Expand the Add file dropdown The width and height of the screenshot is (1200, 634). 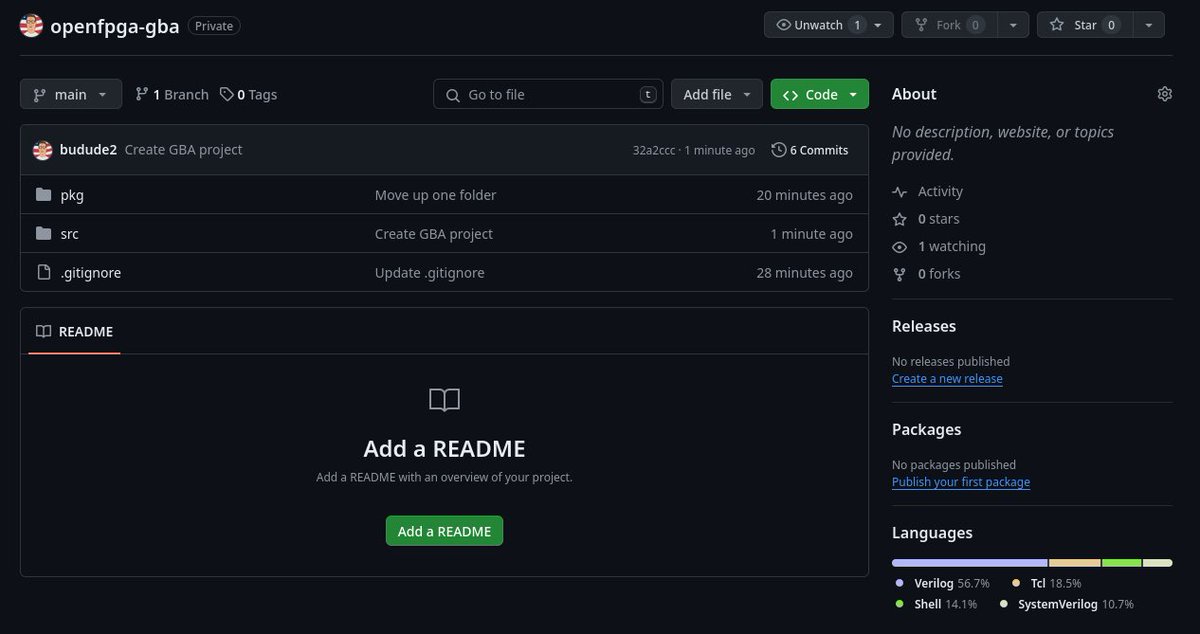click(717, 94)
